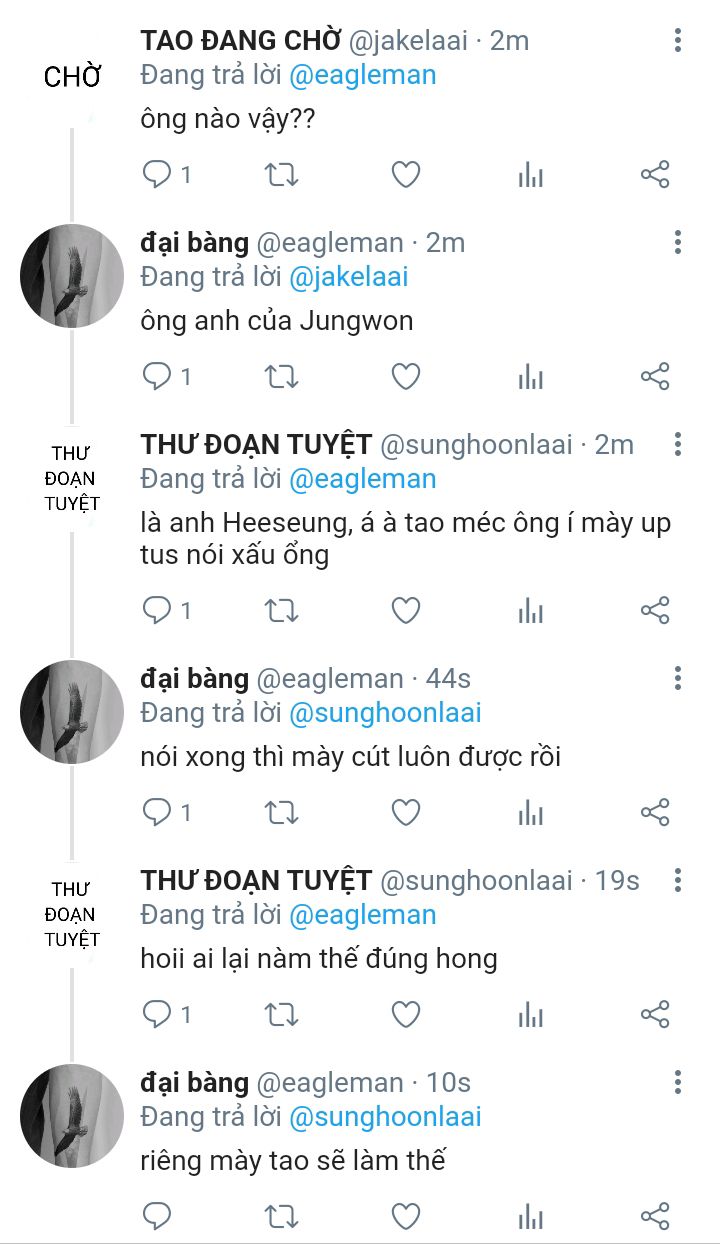Image resolution: width=720 pixels, height=1244 pixels.
Task: Reply to the "ông nào vậy??" tweet
Action: 158,175
